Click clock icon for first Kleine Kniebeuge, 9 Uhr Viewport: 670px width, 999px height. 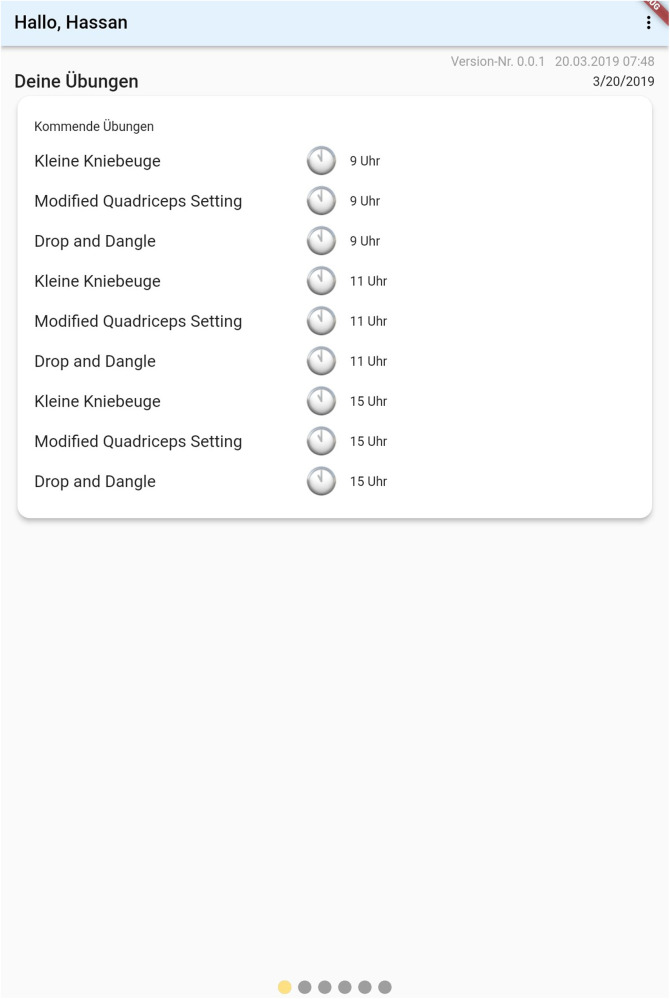[322, 161]
